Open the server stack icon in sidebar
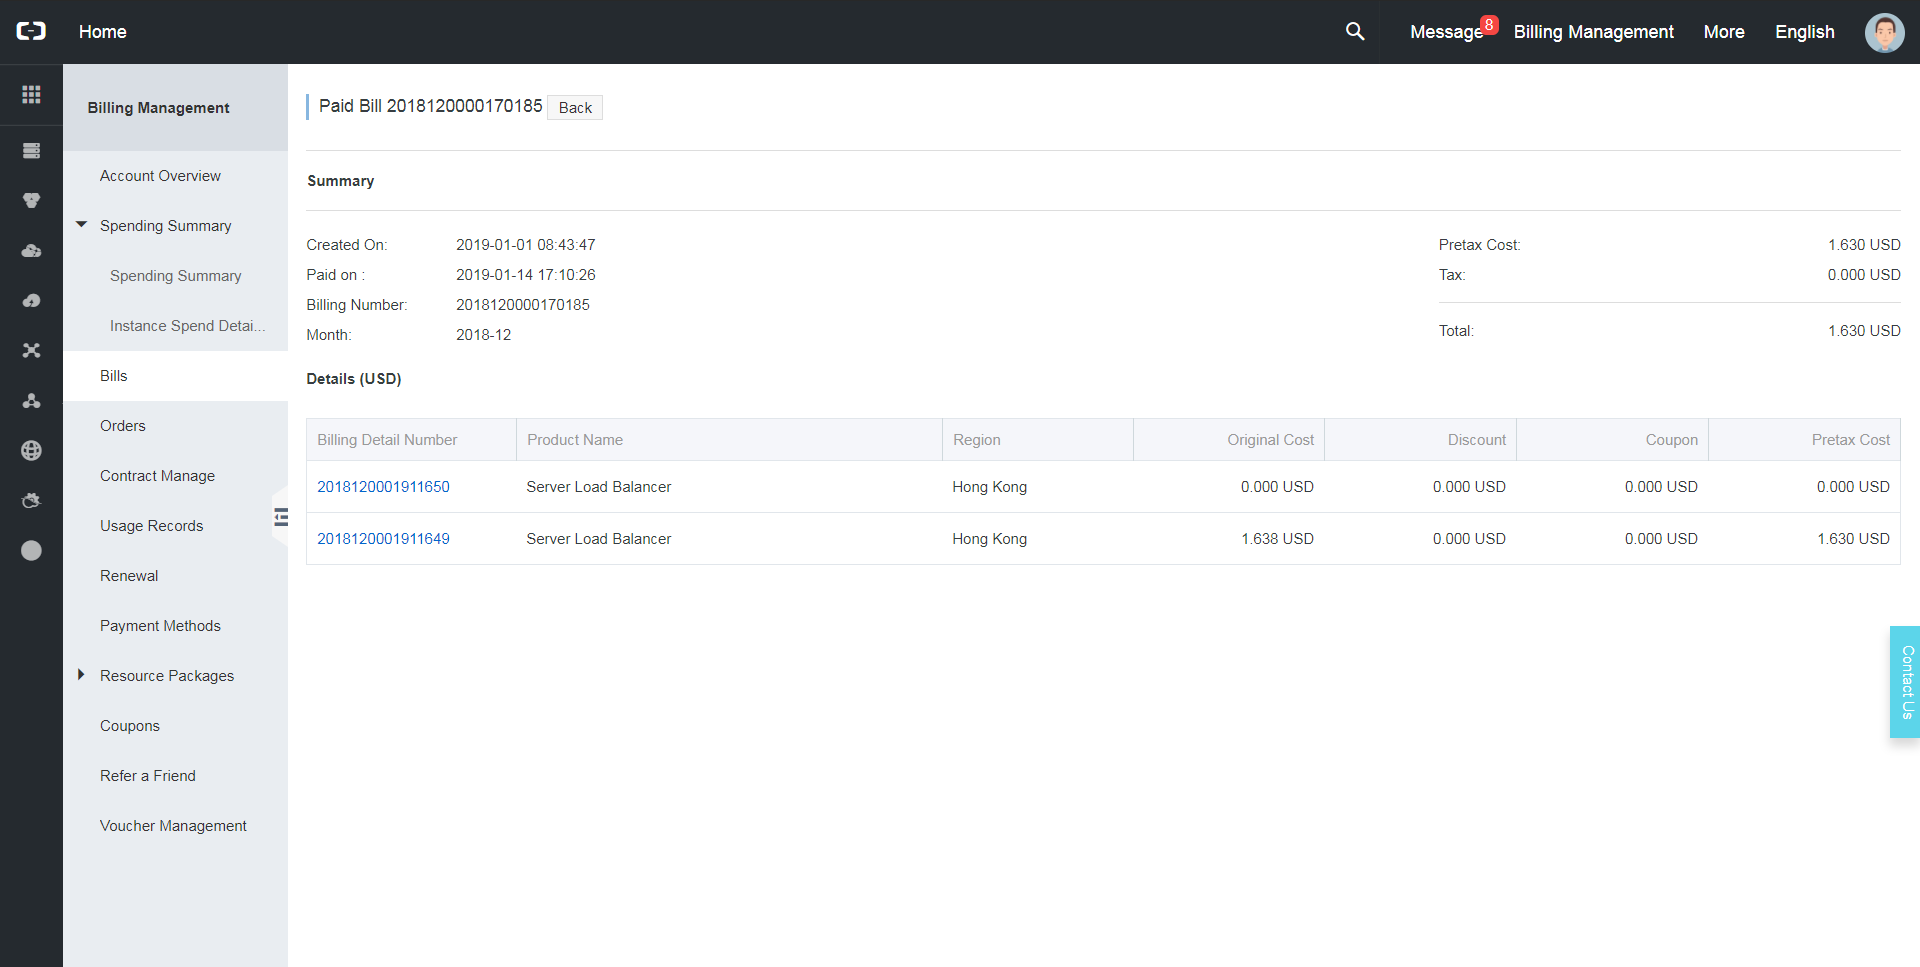1920x967 pixels. click(x=31, y=151)
